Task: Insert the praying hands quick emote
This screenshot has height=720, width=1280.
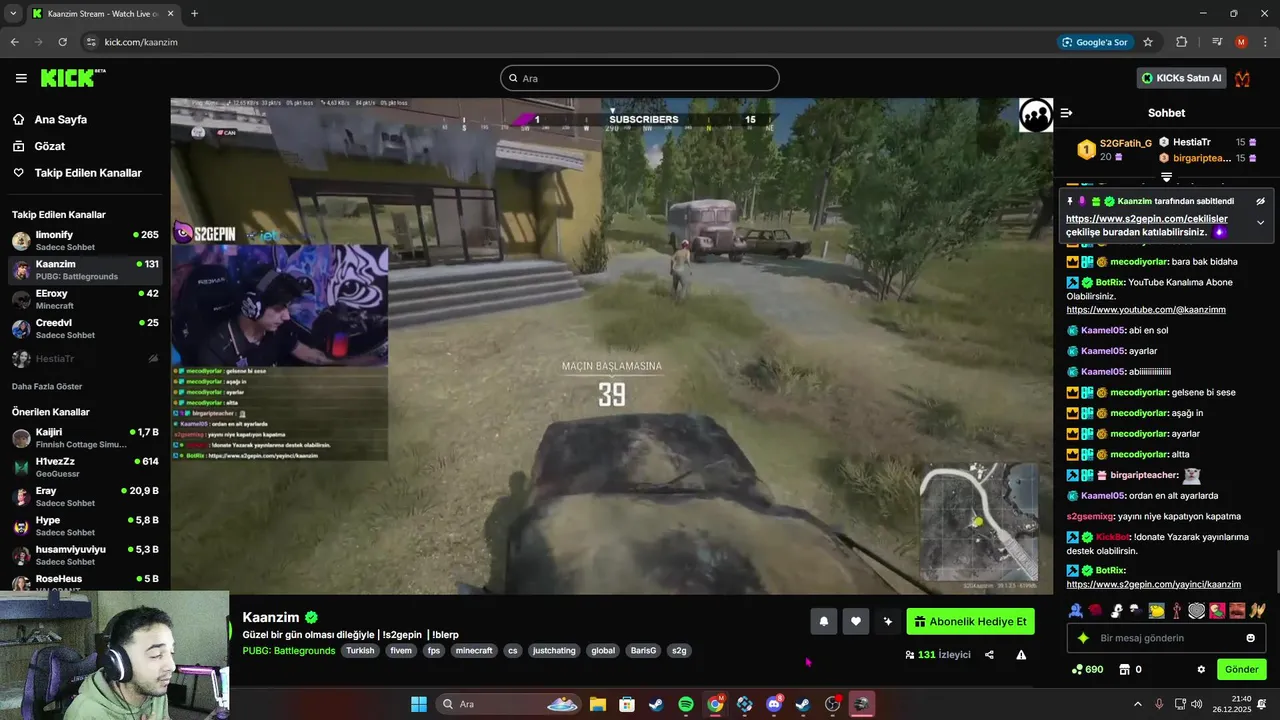Action: click(x=1257, y=610)
